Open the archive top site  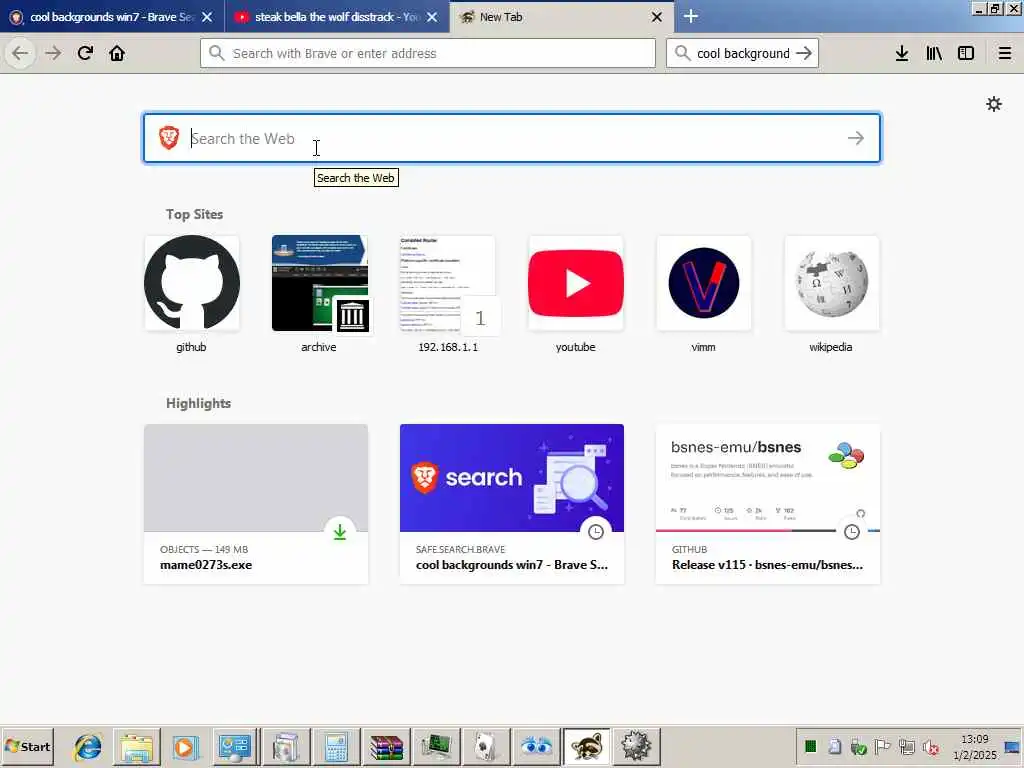pyautogui.click(x=319, y=295)
